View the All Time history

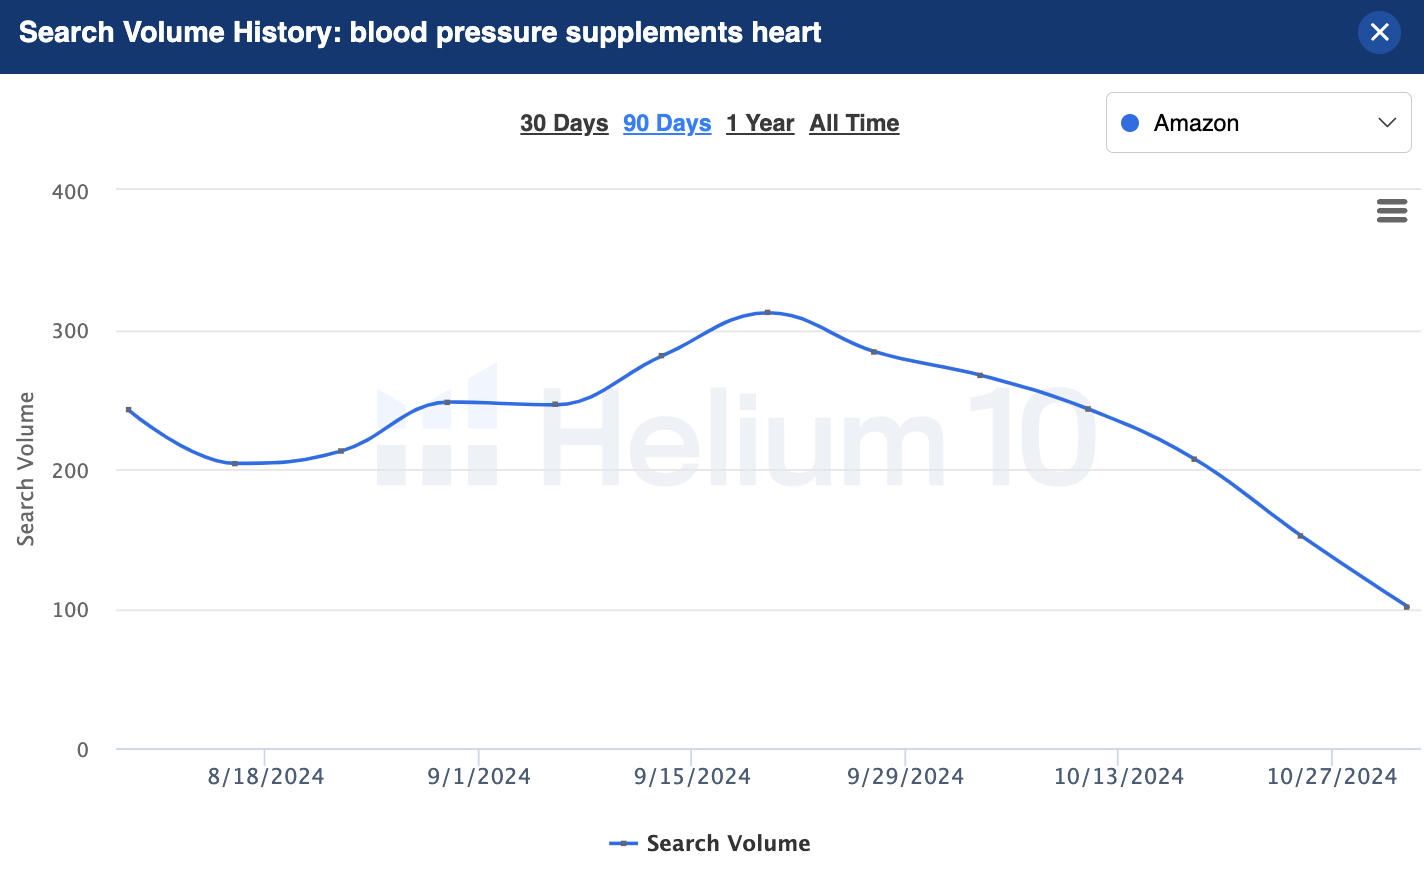(x=854, y=123)
